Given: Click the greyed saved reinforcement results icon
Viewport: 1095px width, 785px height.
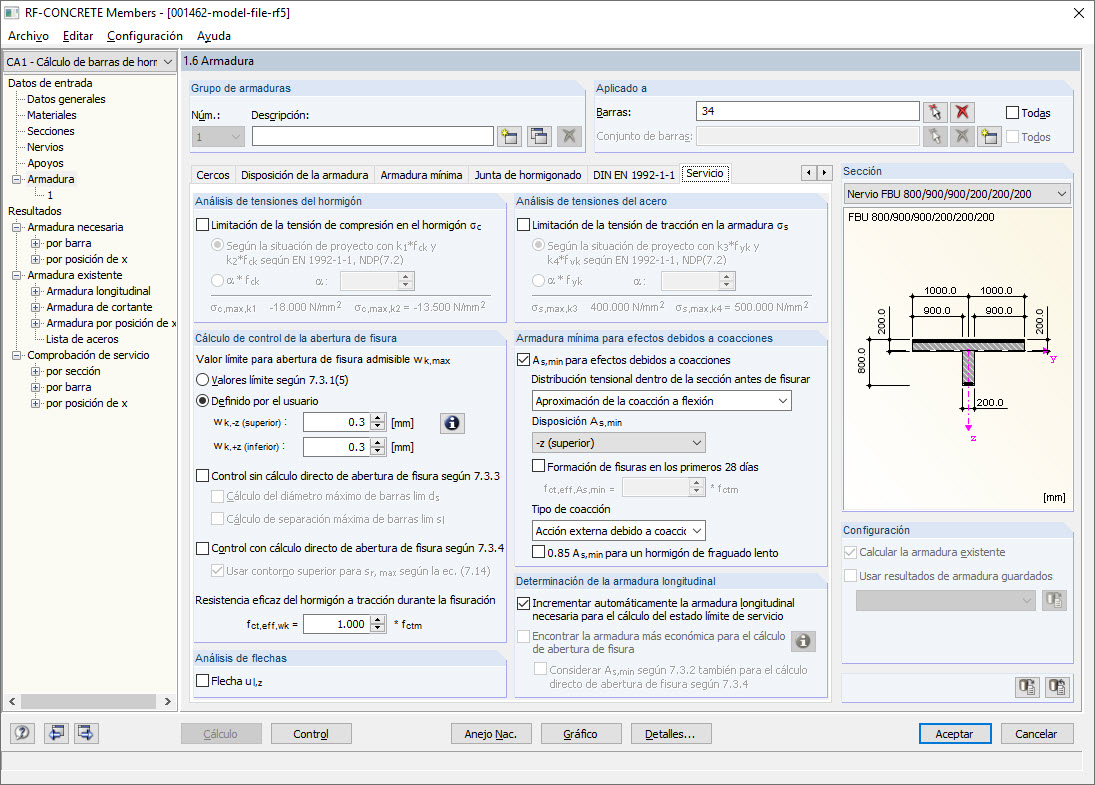Looking at the screenshot, I should coord(1054,601).
